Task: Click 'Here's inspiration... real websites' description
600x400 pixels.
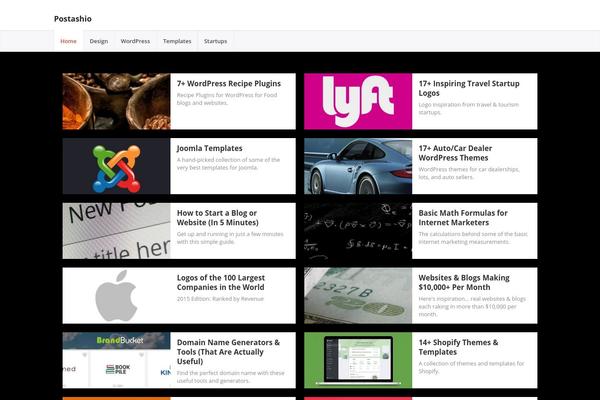Action: coord(472,306)
